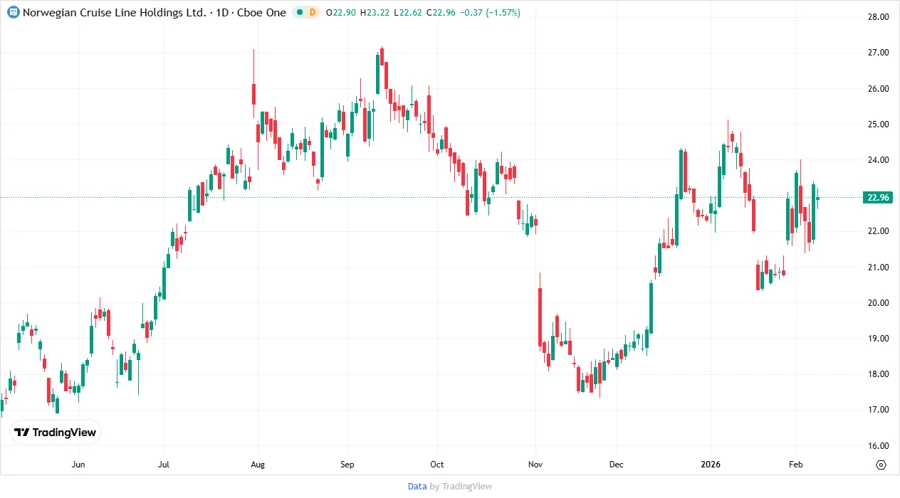900x498 pixels.
Task: Click the 19.00 price axis label
Action: pyautogui.click(x=878, y=339)
